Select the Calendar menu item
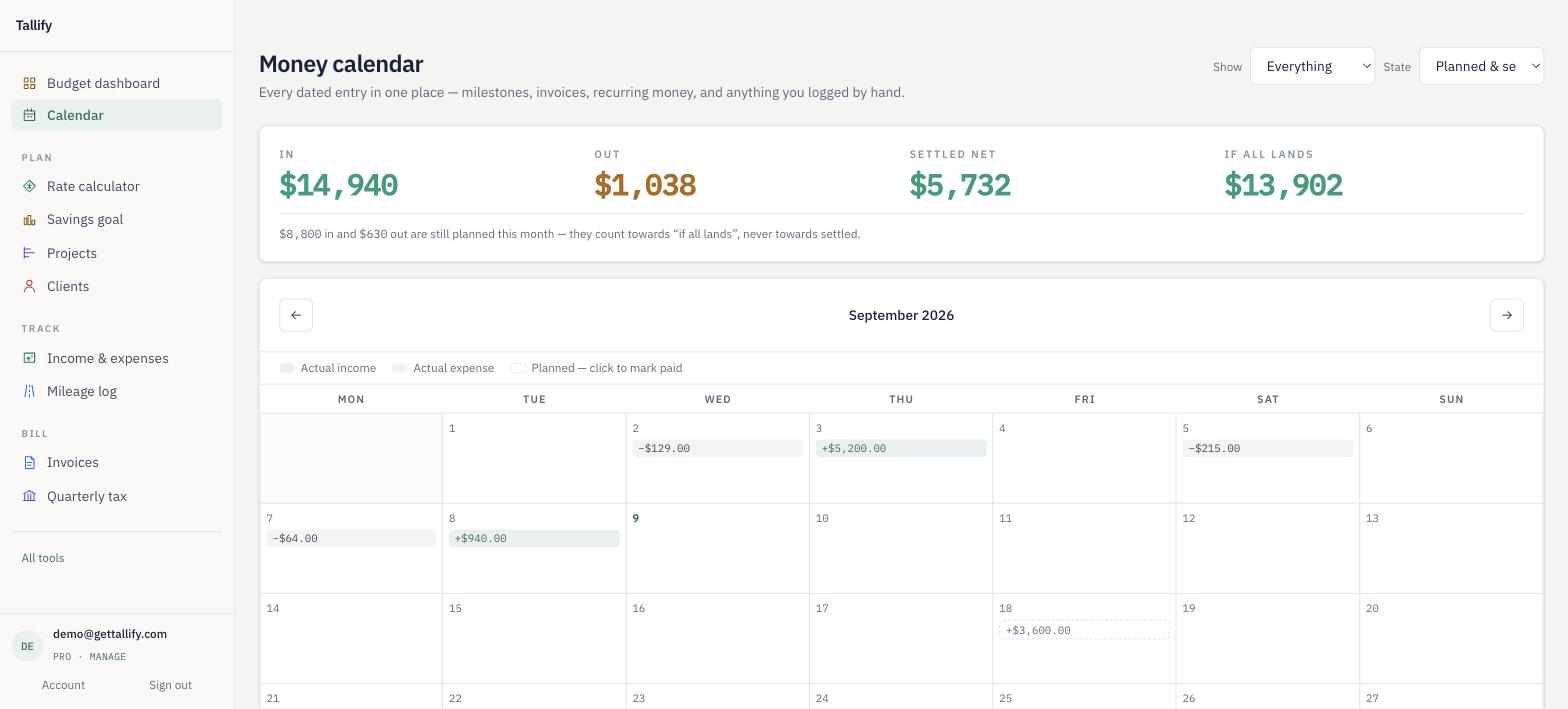Screen dimensions: 1568x709 click(x=117, y=115)
